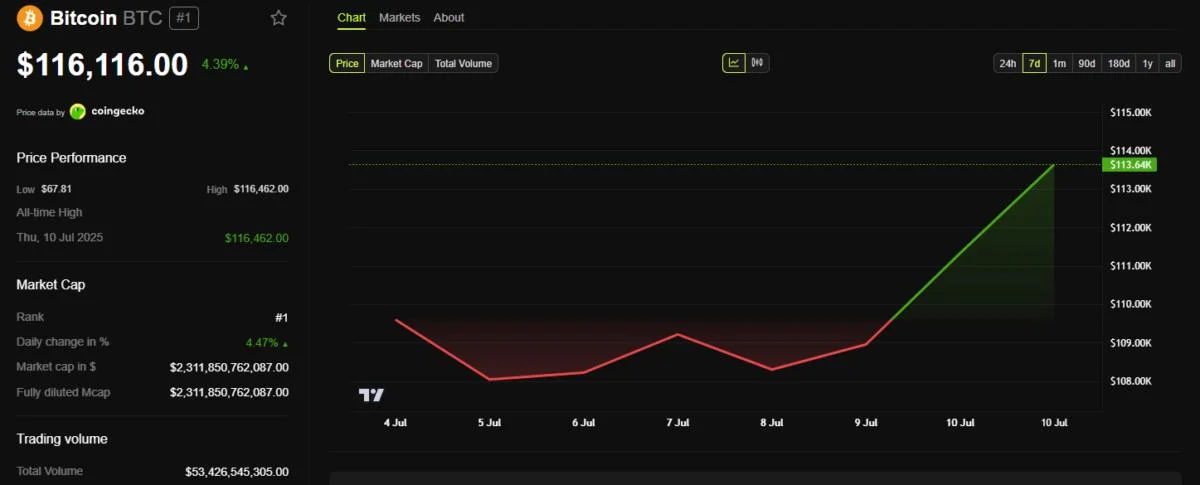1200x485 pixels.
Task: Click the 4.47% daily change value
Action: click(260, 342)
